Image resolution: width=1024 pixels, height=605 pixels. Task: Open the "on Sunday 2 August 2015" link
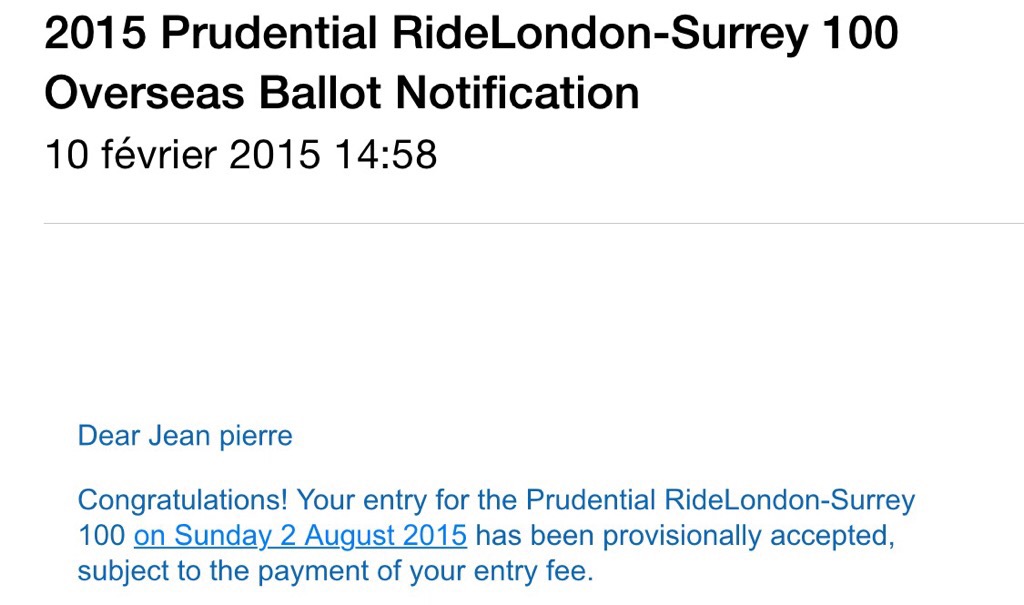(x=300, y=536)
